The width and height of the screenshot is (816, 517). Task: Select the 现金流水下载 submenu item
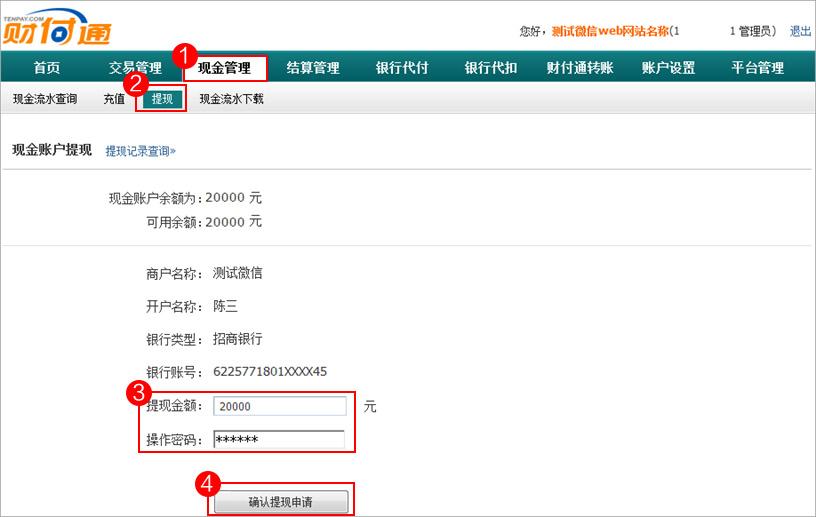coord(232,99)
